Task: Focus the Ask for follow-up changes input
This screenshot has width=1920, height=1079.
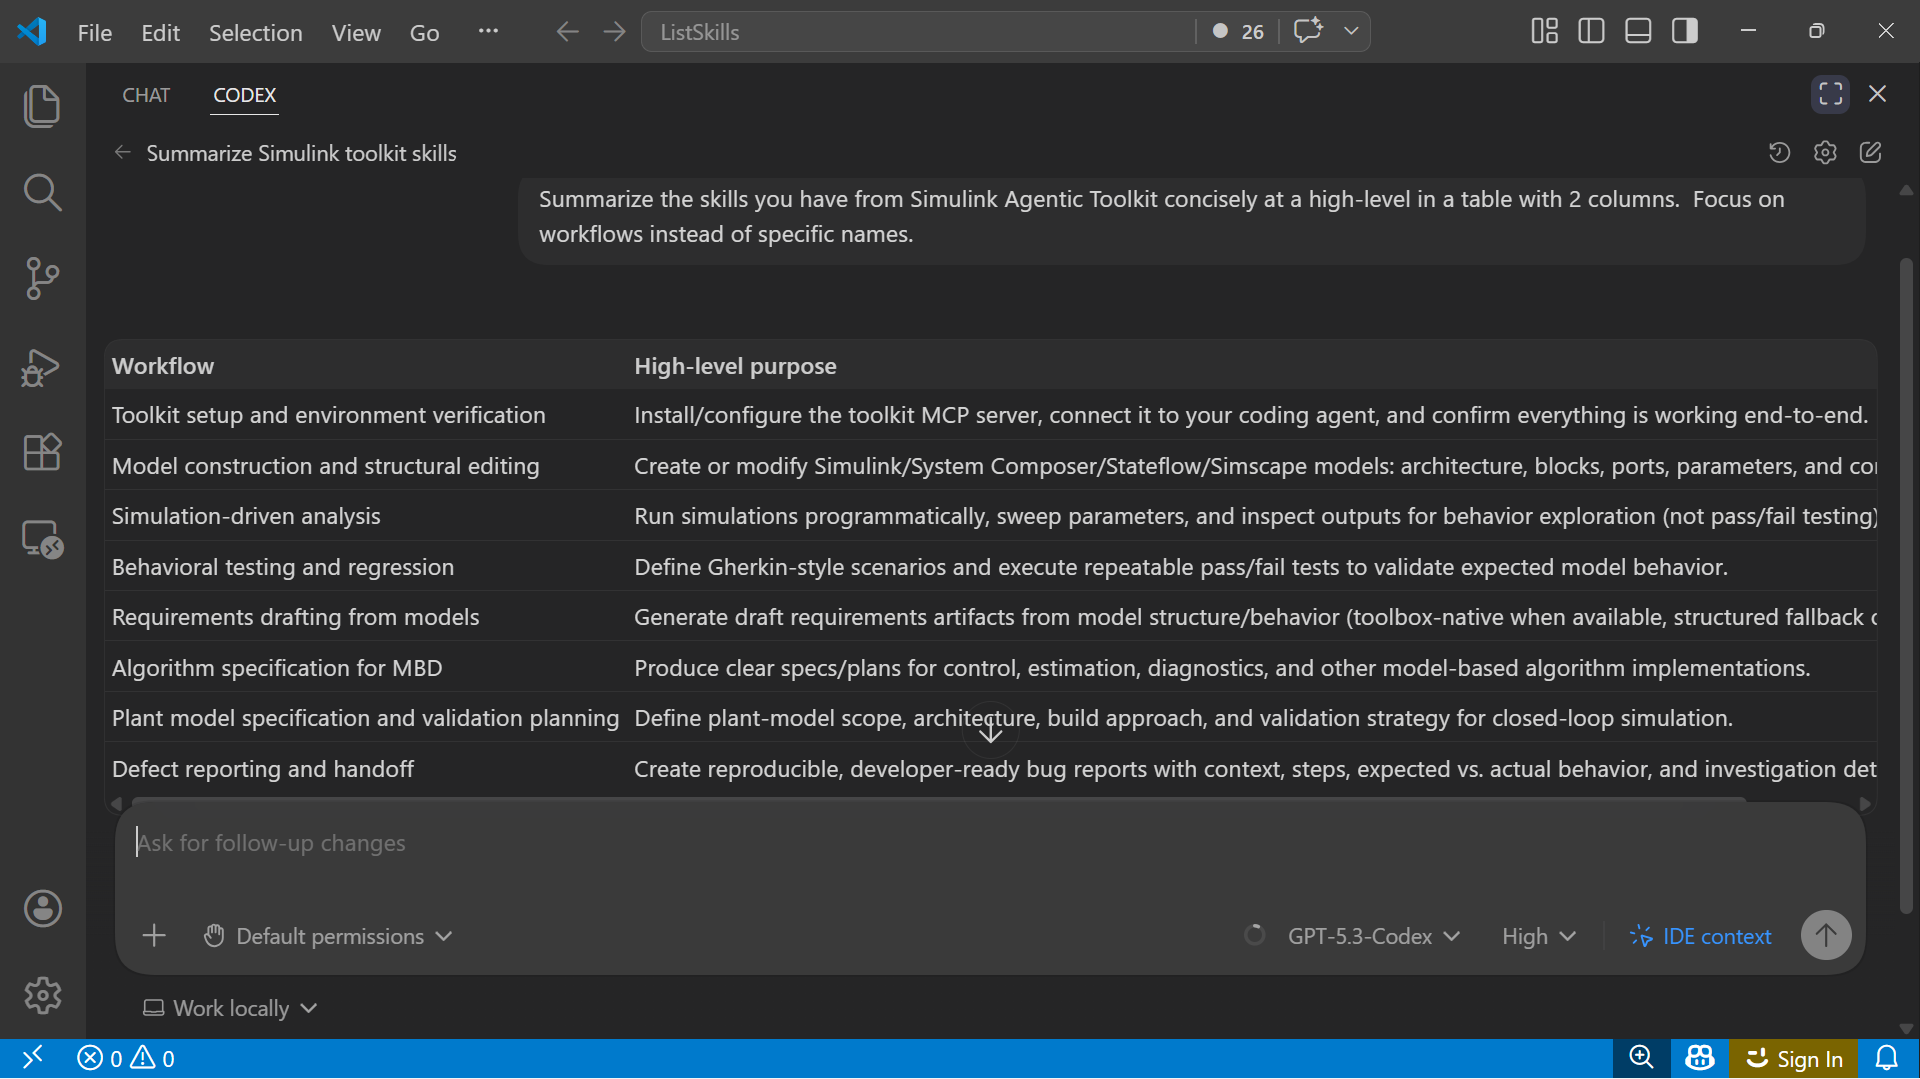Action: click(x=990, y=843)
